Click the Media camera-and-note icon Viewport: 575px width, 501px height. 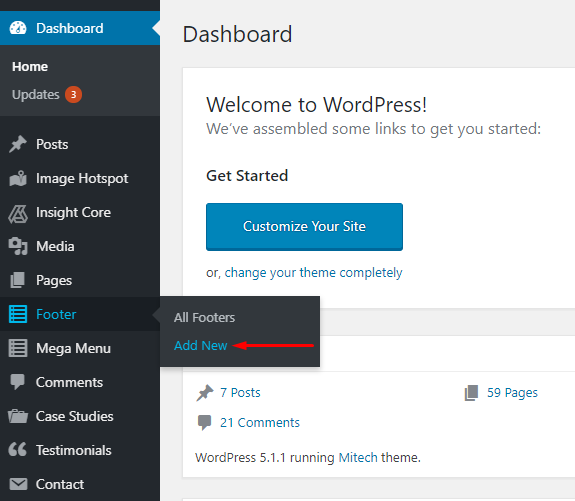click(18, 246)
